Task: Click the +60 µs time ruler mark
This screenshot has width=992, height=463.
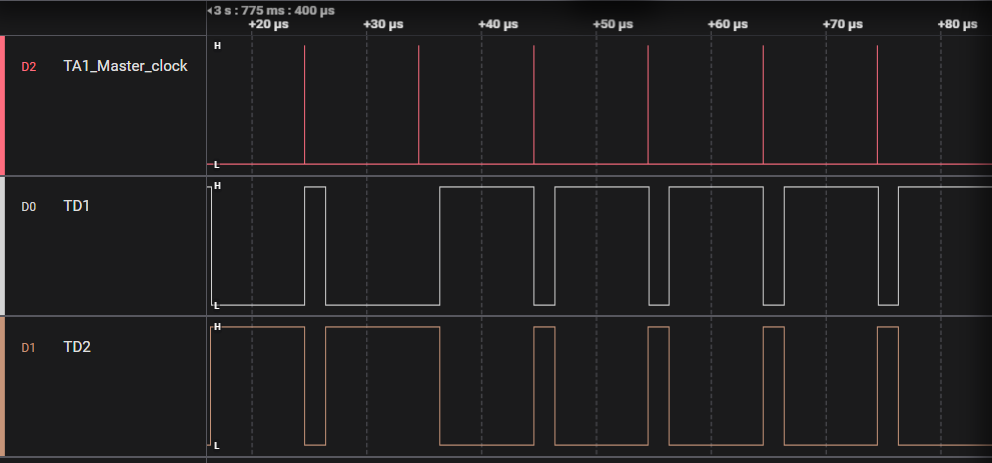Action: pyautogui.click(x=728, y=25)
